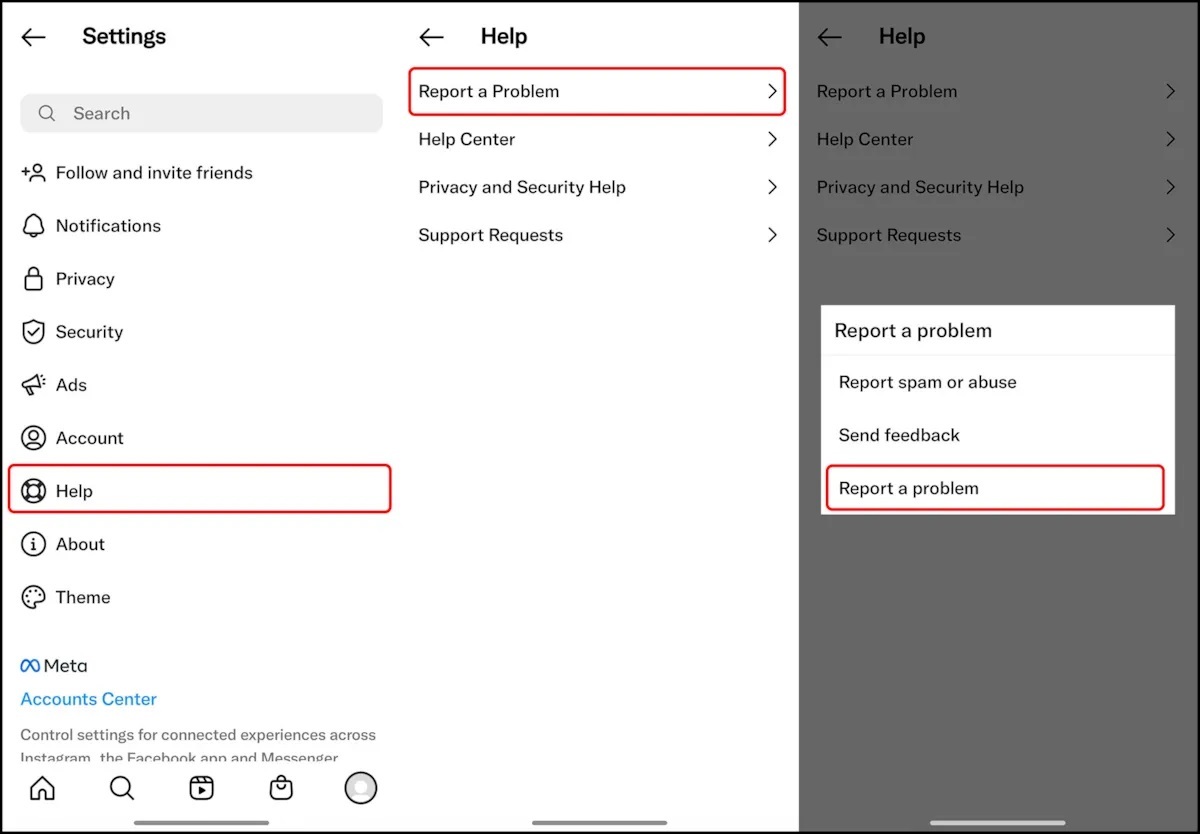
Task: Open the Reels icon in bottom bar
Action: pos(202,788)
